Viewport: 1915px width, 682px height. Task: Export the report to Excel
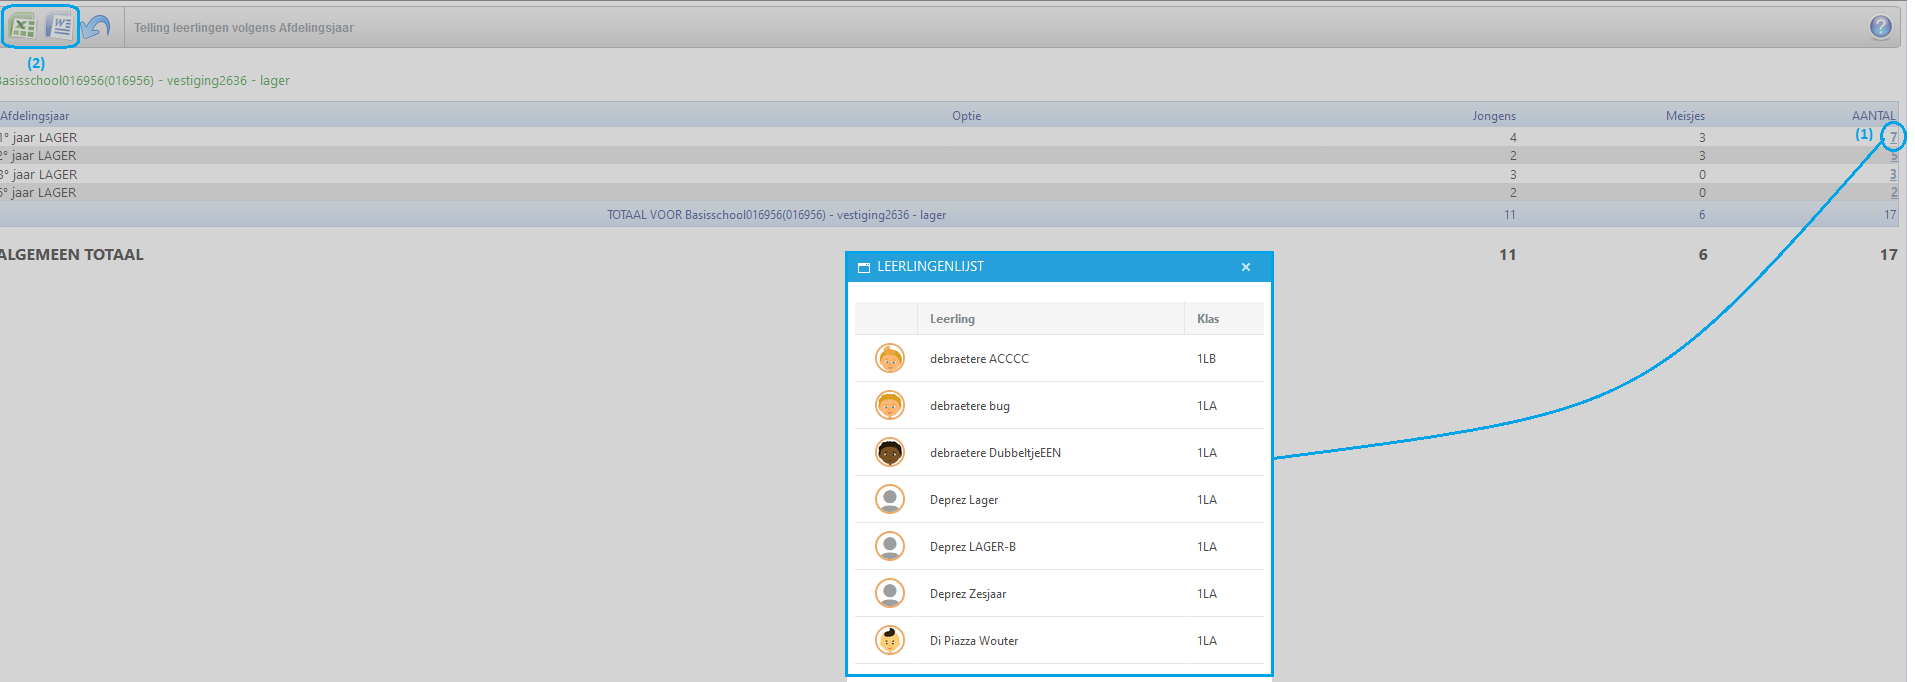coord(22,27)
